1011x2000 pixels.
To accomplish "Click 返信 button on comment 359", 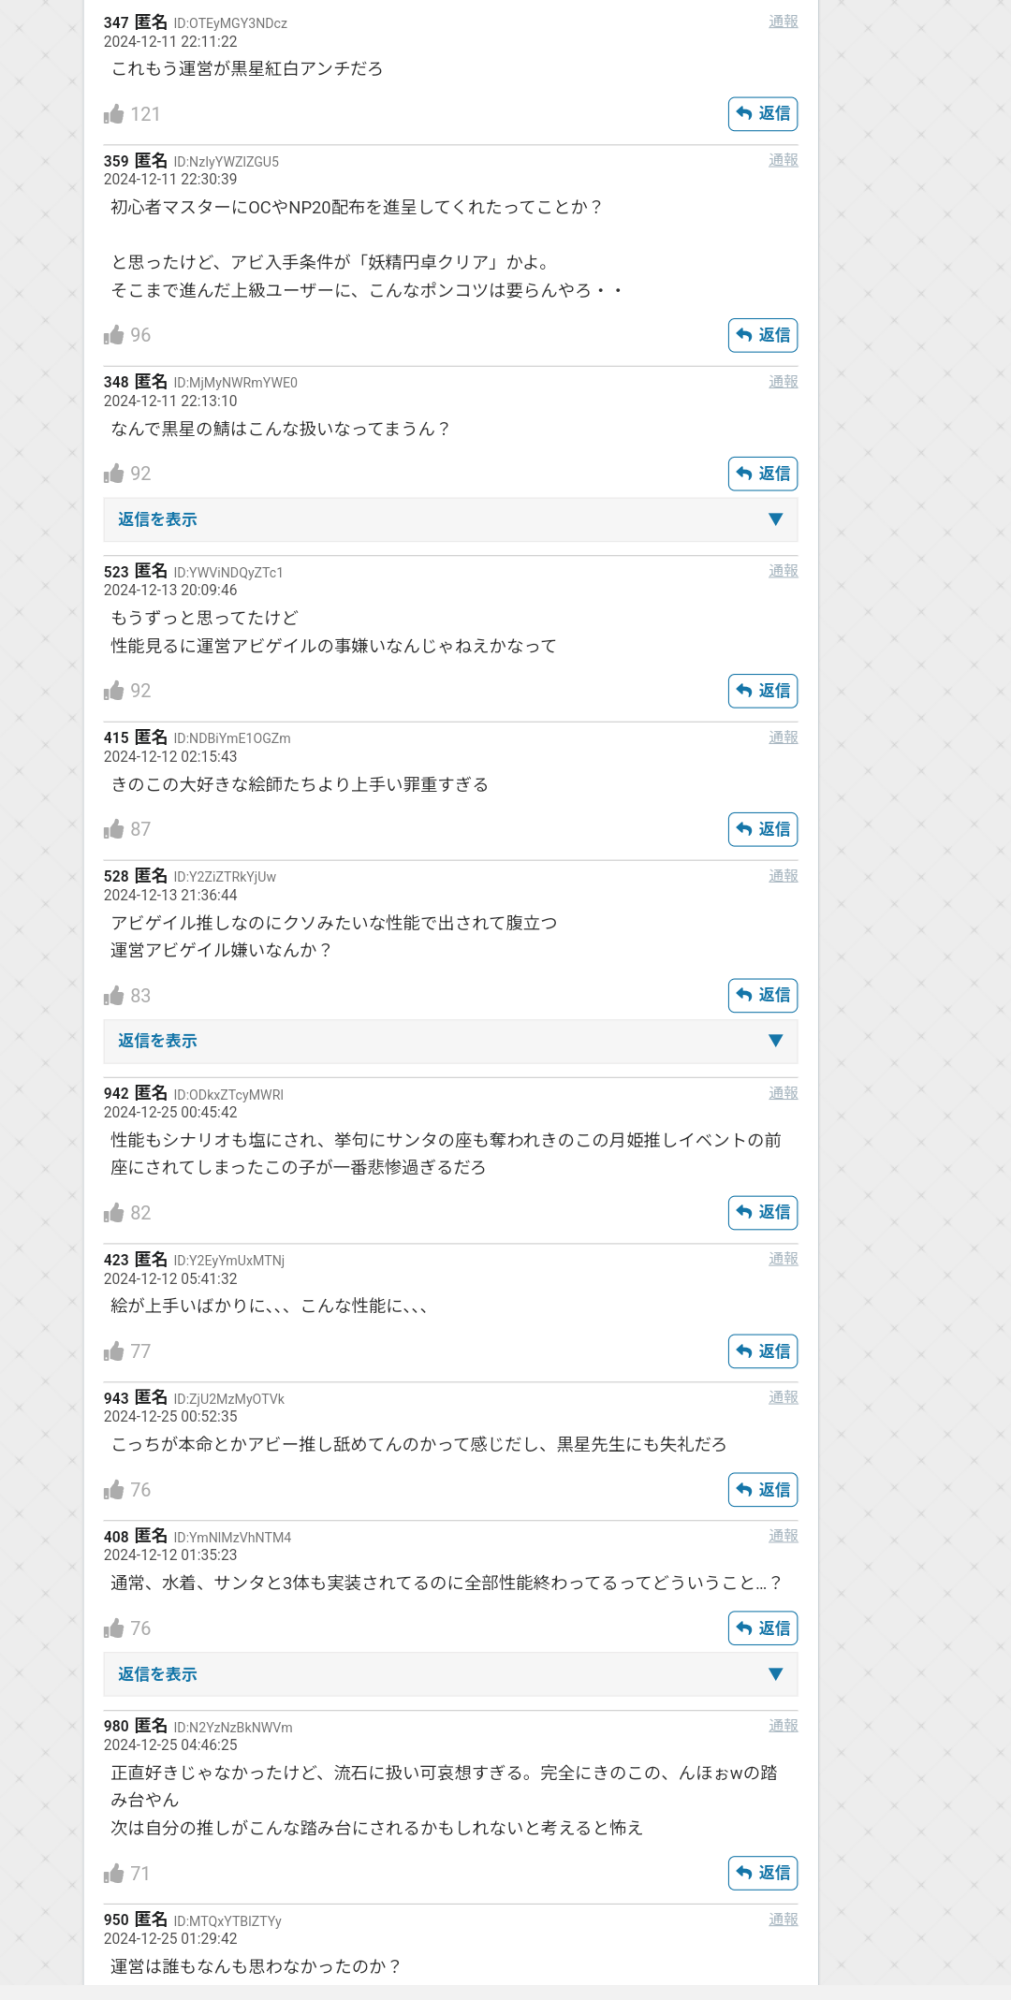I will coord(762,335).
